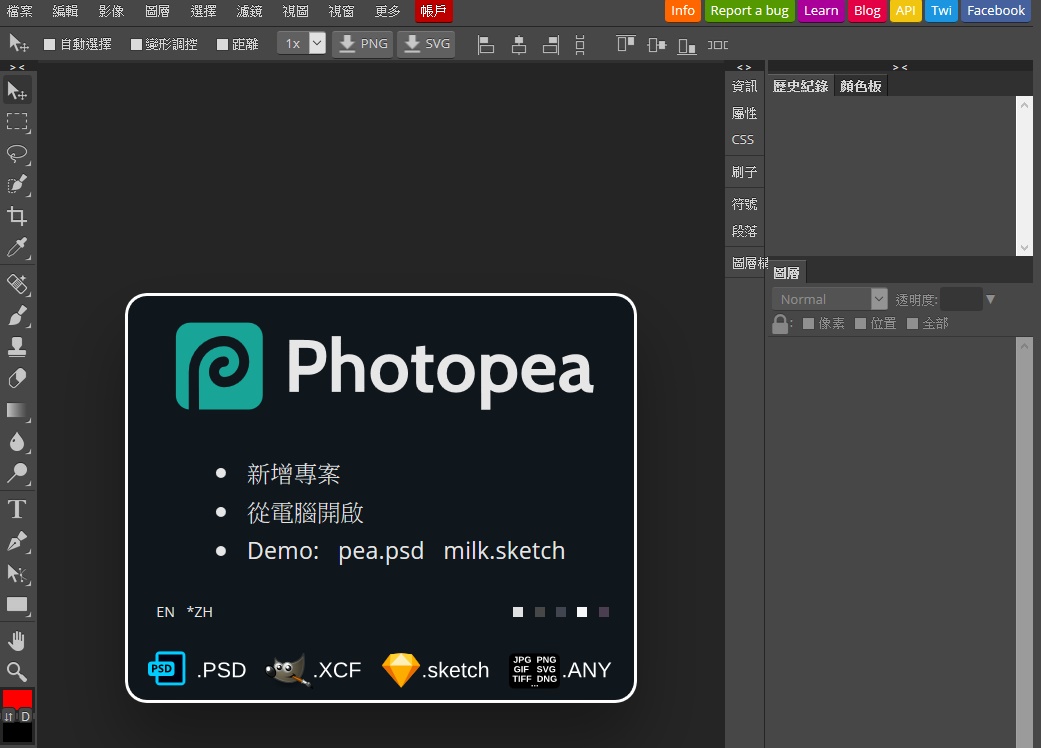Download as PNG button

(362, 44)
